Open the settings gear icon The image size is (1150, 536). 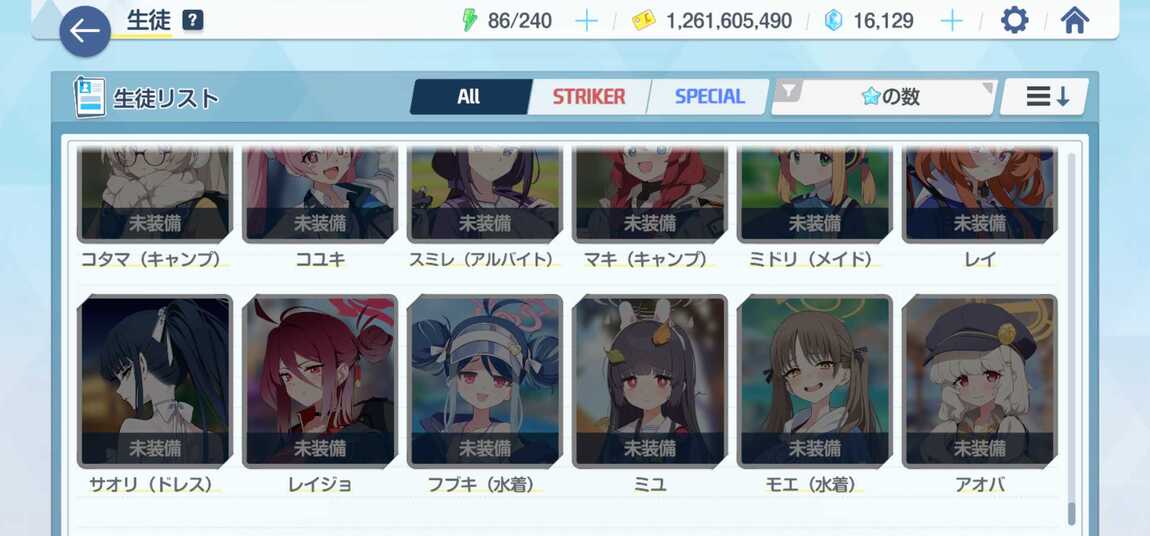coord(1014,21)
